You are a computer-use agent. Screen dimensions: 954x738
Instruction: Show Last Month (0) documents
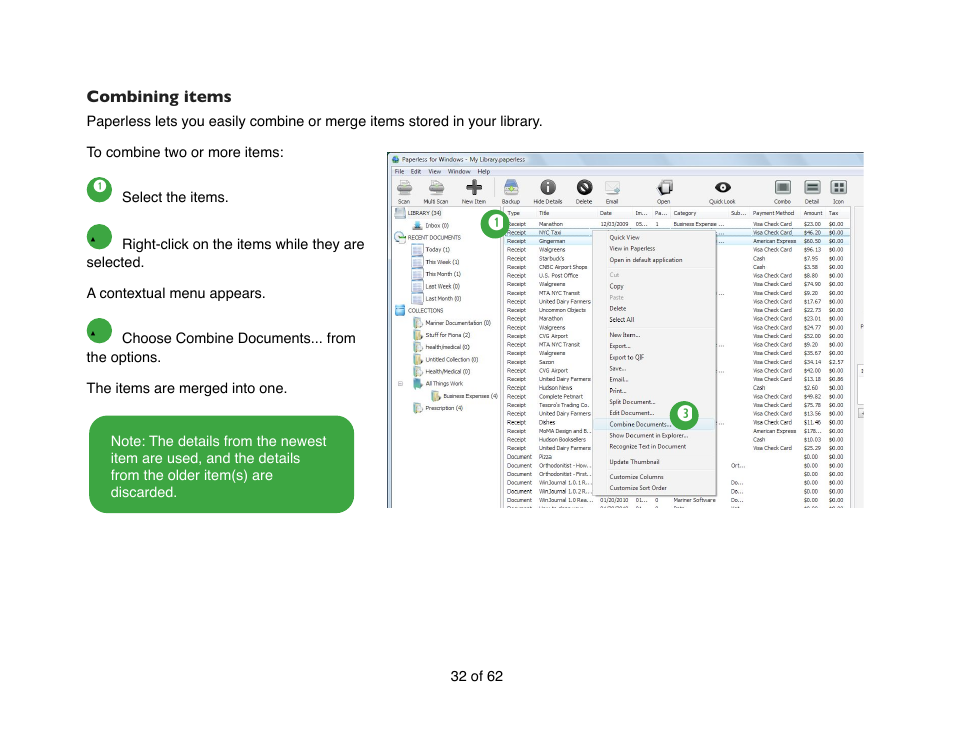click(x=443, y=298)
